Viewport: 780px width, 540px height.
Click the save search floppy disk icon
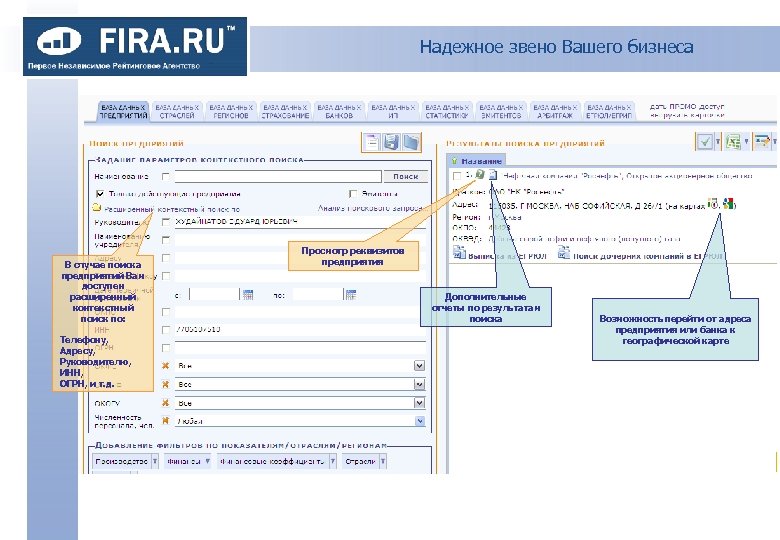pyautogui.click(x=391, y=143)
